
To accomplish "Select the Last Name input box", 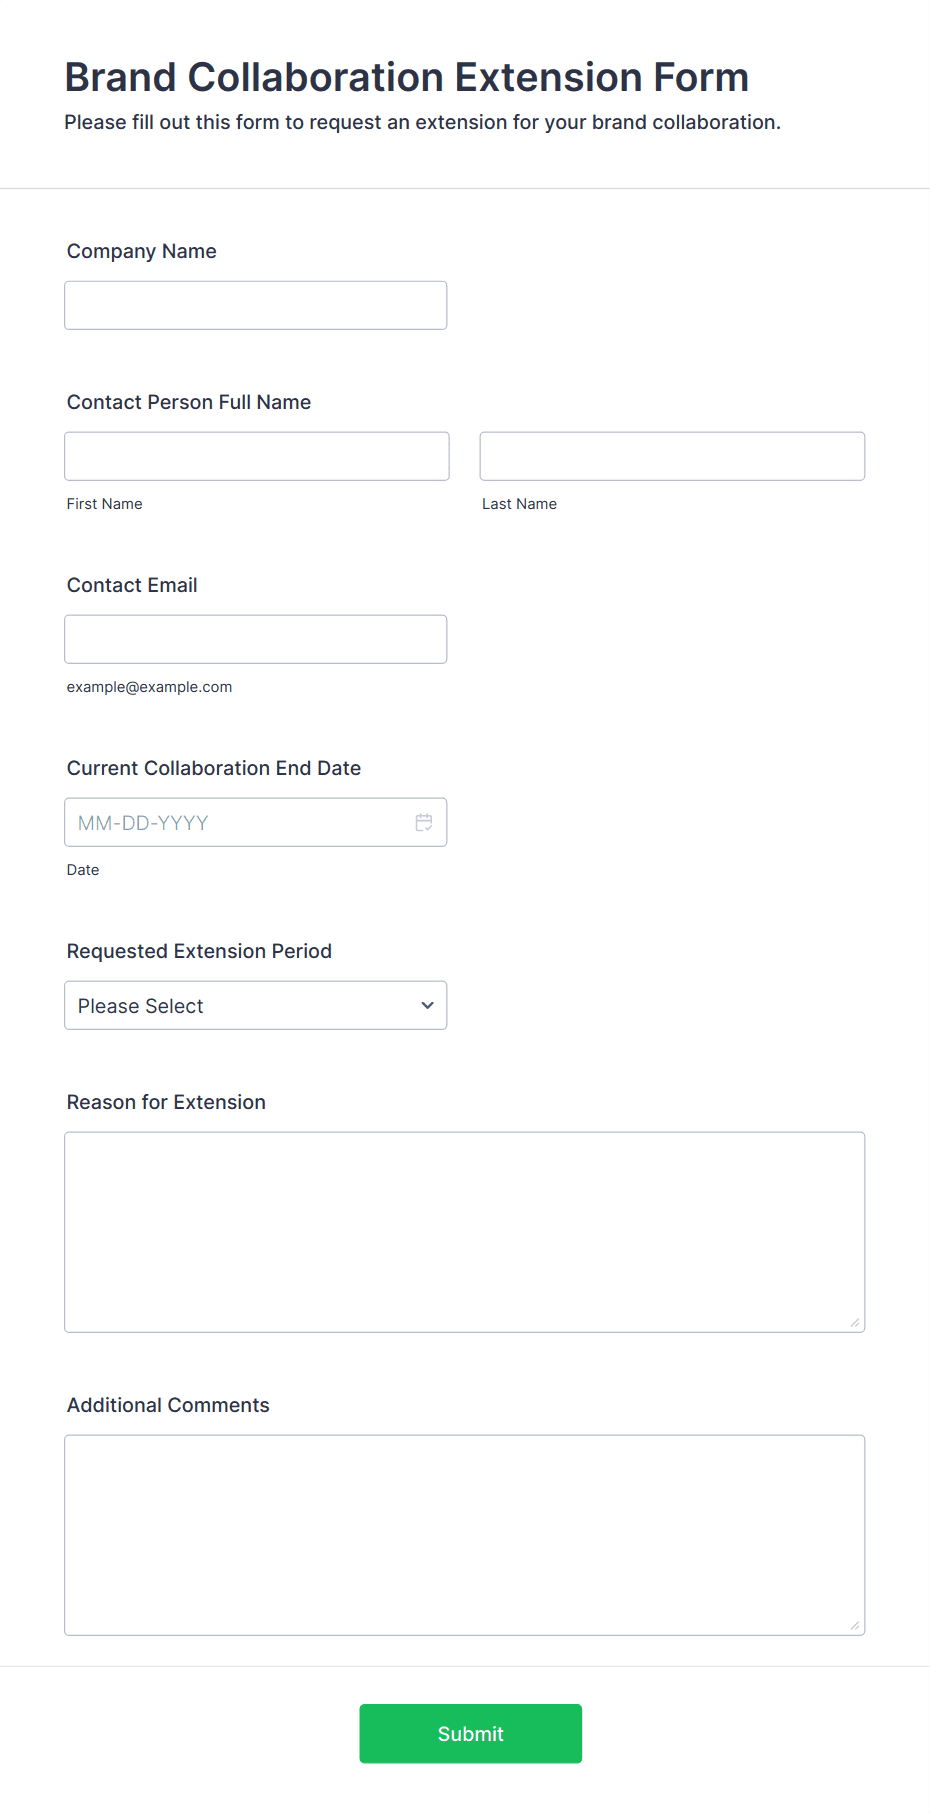I will click(x=672, y=456).
